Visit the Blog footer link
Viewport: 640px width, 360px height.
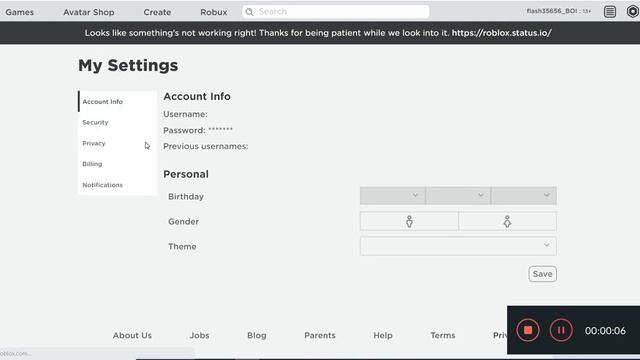point(257,335)
